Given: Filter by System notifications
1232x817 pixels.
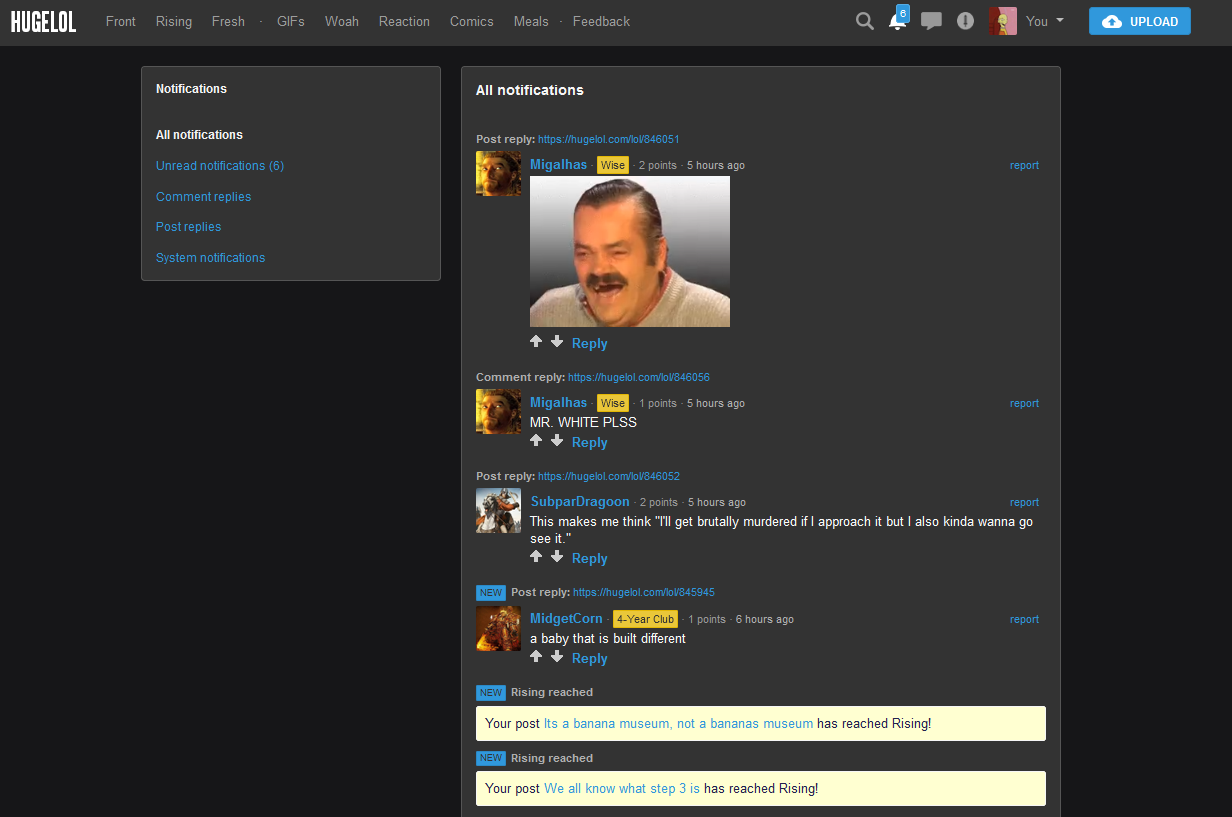Looking at the screenshot, I should [x=210, y=258].
